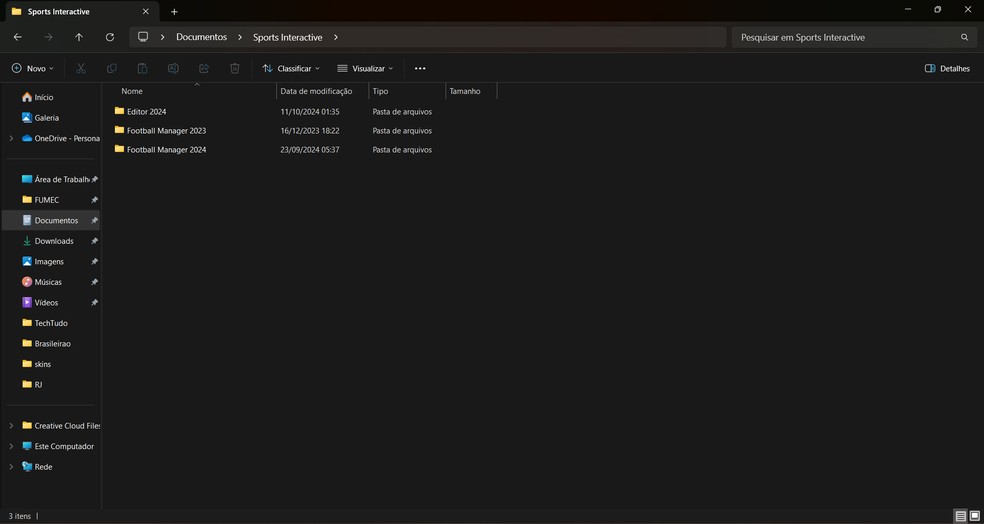Image resolution: width=984 pixels, height=524 pixels.
Task: Click the Rename icon in toolbar
Action: [x=173, y=68]
